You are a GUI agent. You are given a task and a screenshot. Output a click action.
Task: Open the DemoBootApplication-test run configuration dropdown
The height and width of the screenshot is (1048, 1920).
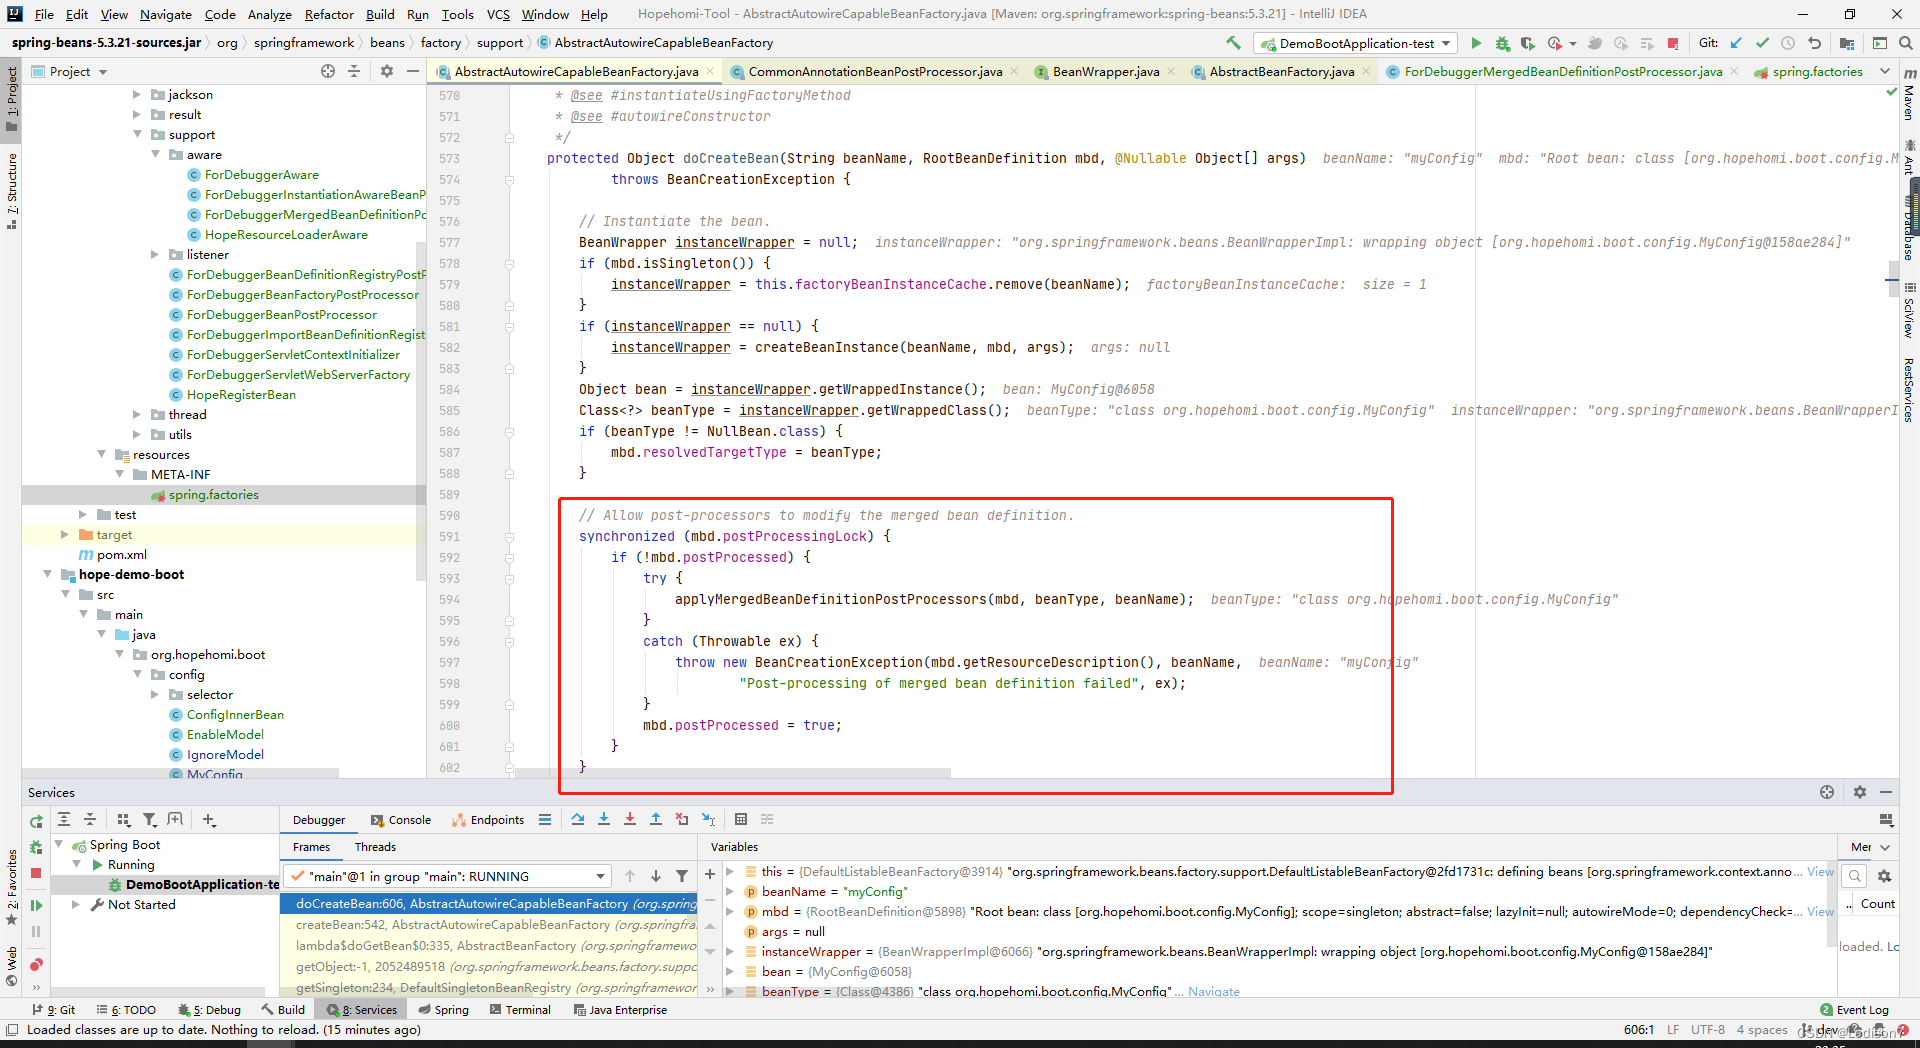(1356, 43)
